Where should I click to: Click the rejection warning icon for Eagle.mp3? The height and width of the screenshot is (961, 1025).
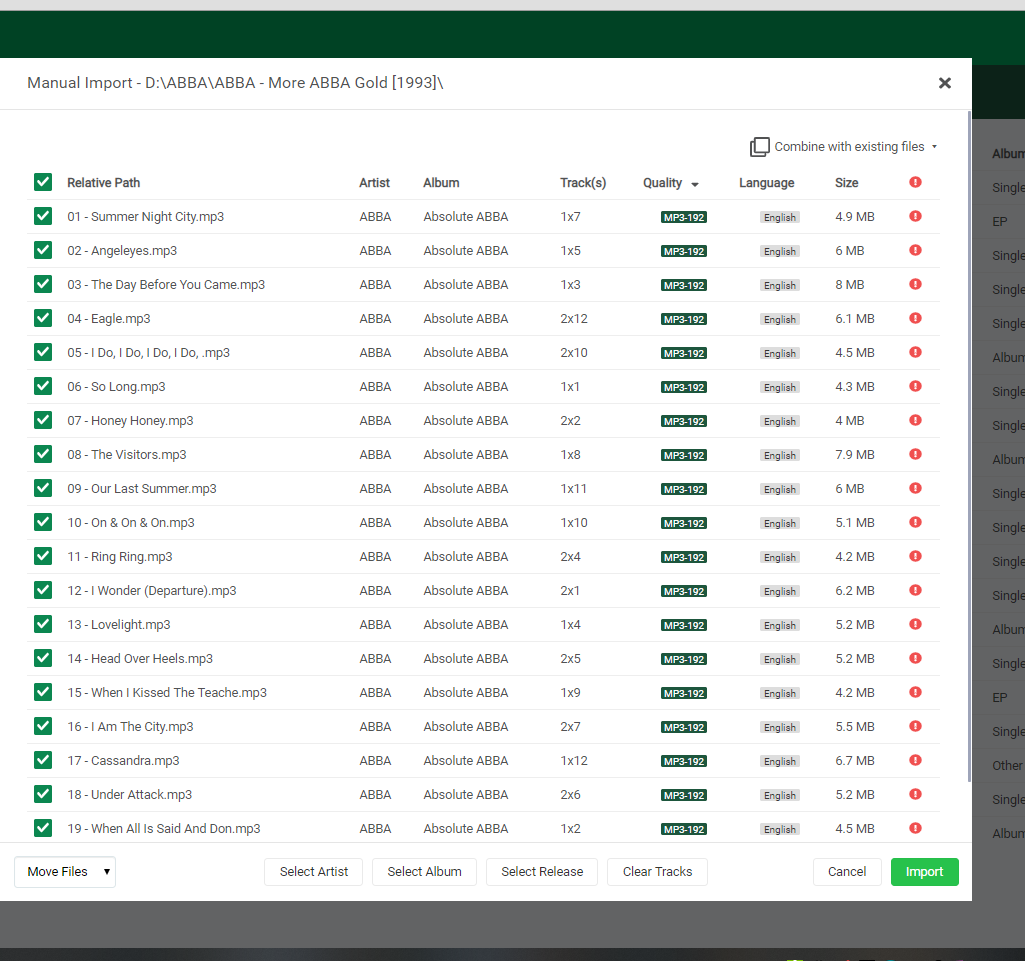tap(915, 318)
